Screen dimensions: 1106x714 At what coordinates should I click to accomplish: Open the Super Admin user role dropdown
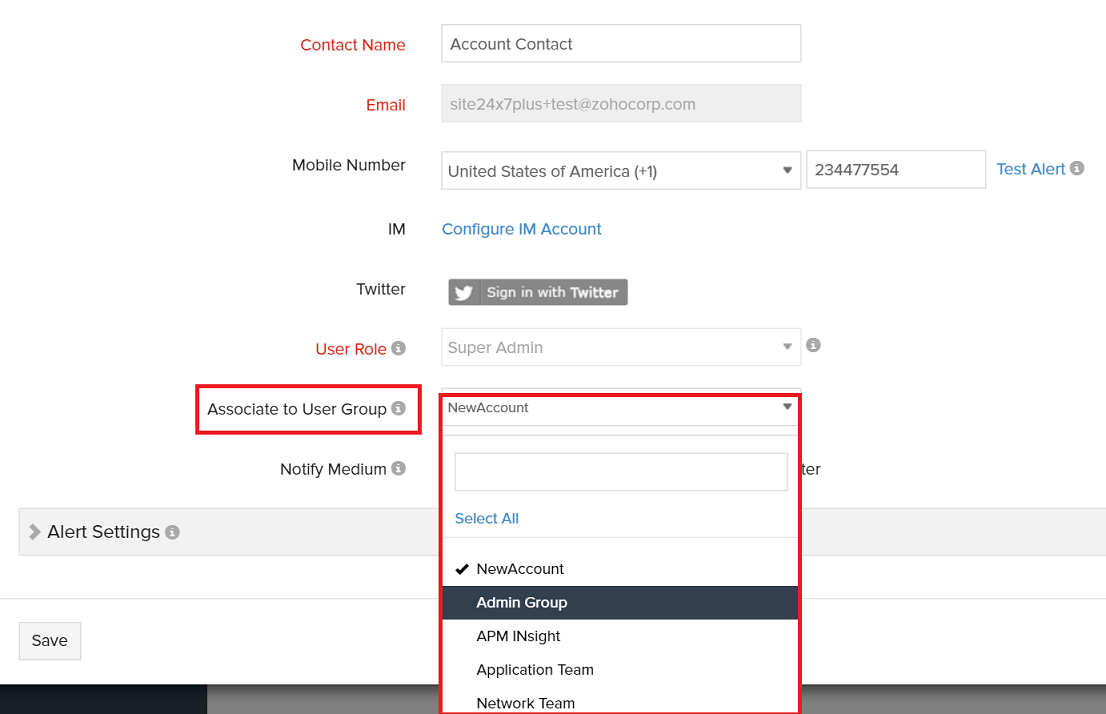click(x=621, y=347)
